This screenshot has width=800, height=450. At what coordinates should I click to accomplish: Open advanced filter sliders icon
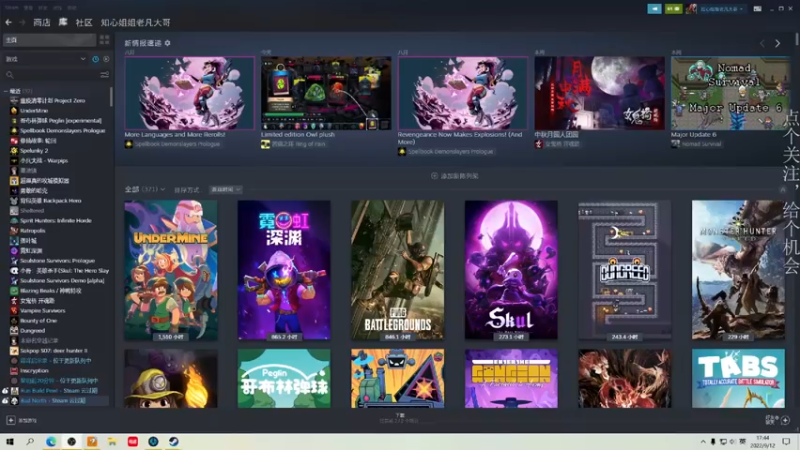105,75
